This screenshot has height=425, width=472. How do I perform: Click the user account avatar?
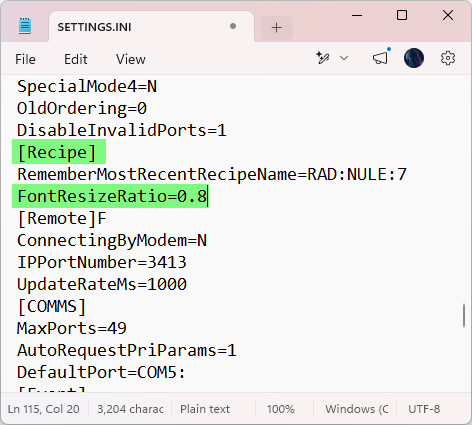[x=414, y=58]
